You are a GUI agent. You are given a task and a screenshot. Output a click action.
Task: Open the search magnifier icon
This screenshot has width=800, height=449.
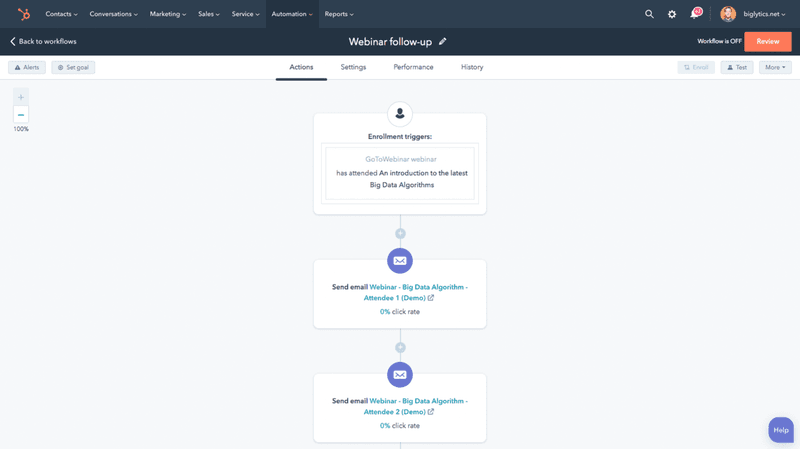[649, 14]
